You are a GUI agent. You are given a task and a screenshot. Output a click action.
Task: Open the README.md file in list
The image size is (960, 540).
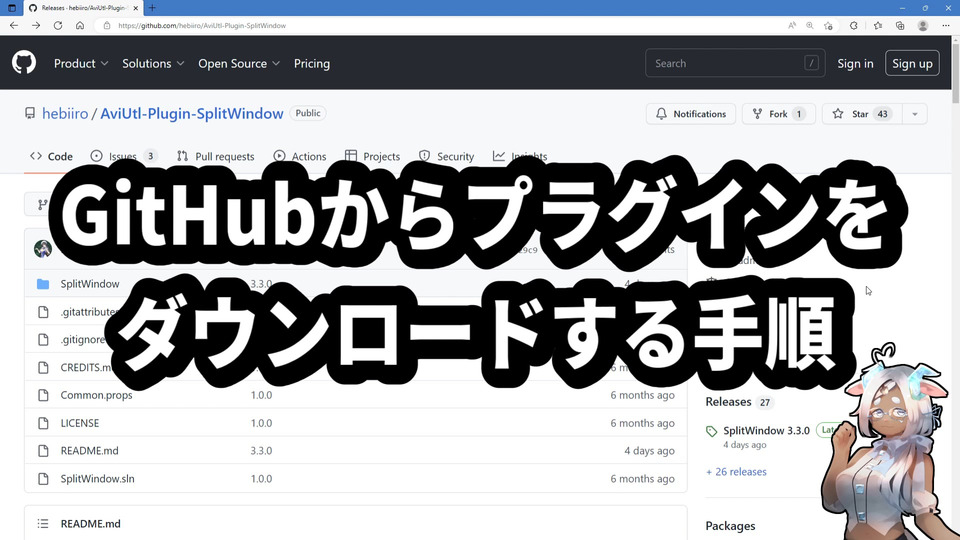pos(89,451)
